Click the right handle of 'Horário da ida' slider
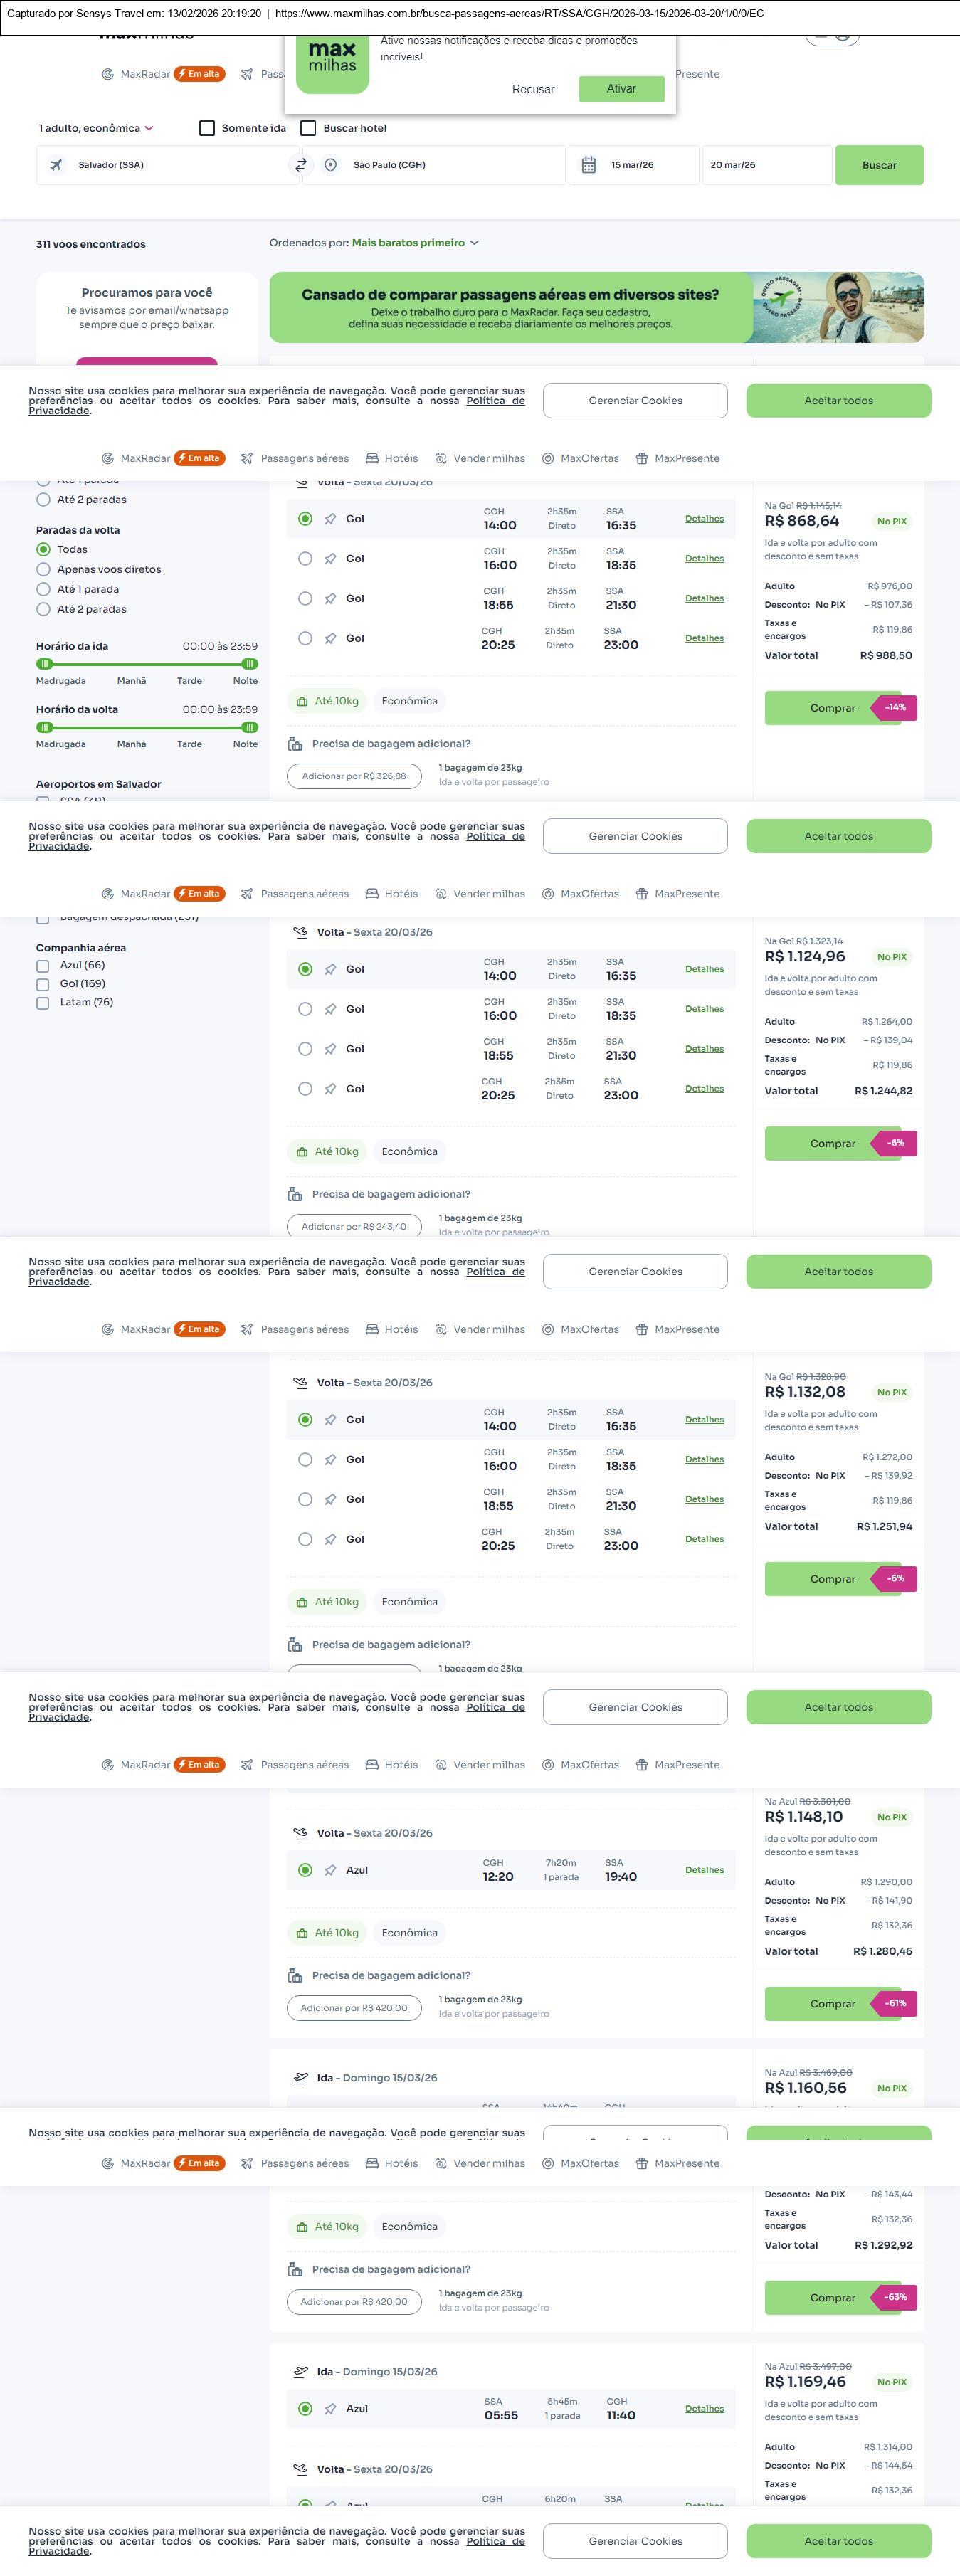The height and width of the screenshot is (2576, 960). [x=250, y=664]
